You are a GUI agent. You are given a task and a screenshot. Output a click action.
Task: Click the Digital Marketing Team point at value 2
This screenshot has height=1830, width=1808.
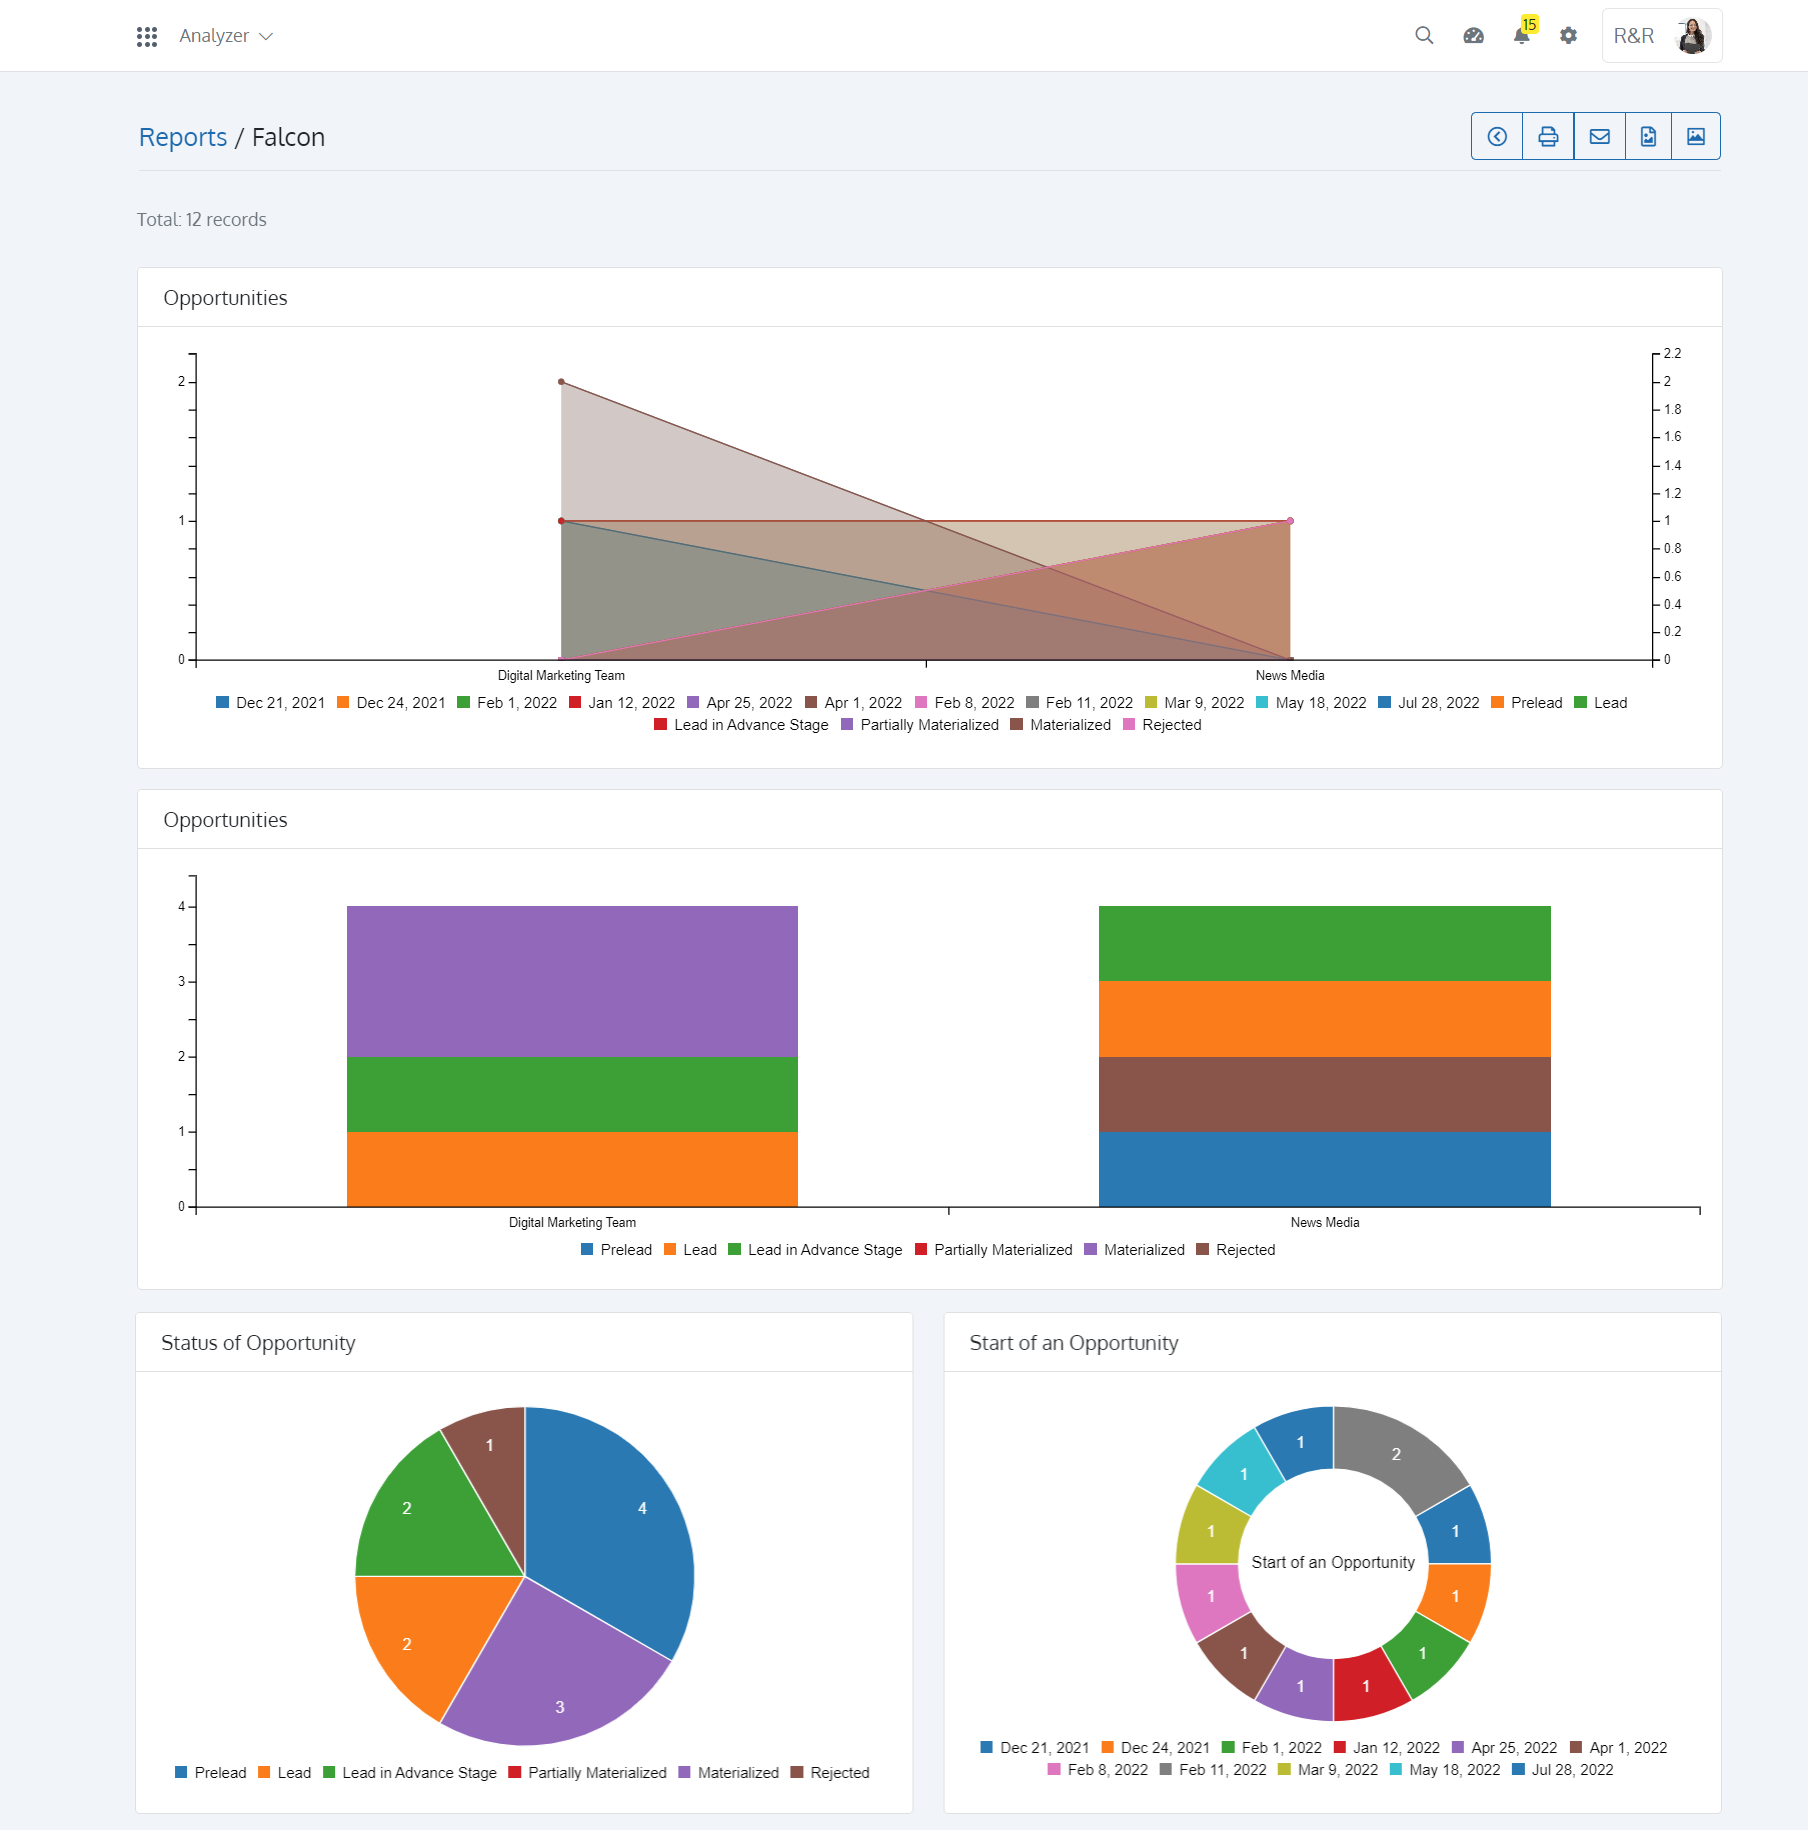coord(561,382)
